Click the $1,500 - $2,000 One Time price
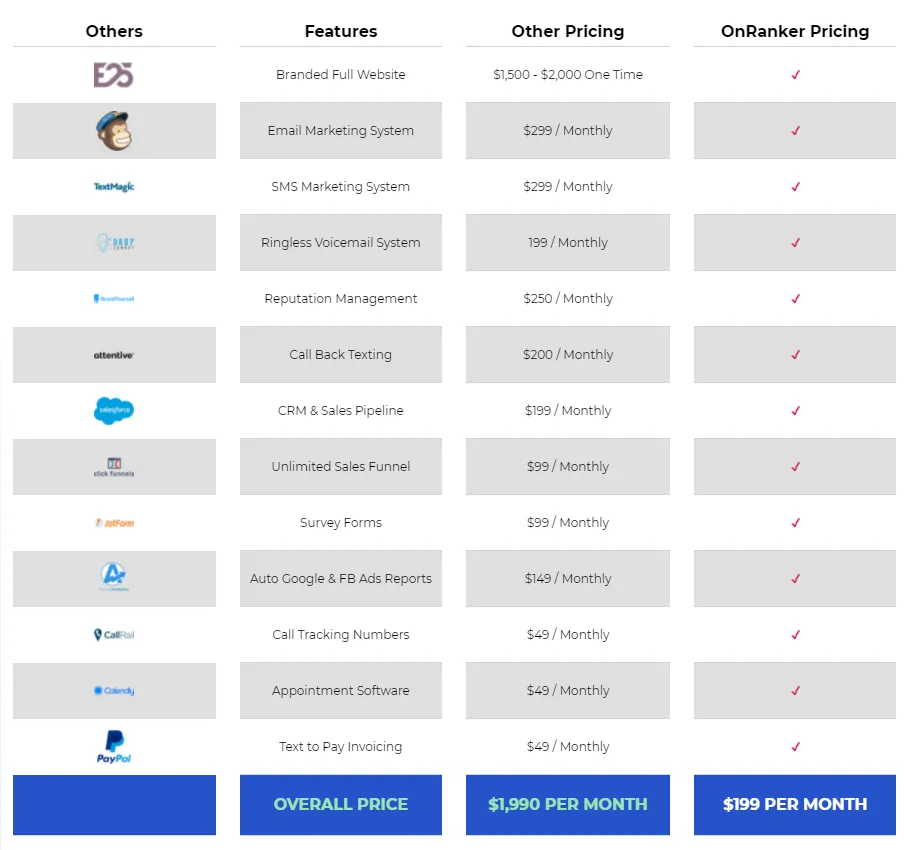 (x=568, y=74)
